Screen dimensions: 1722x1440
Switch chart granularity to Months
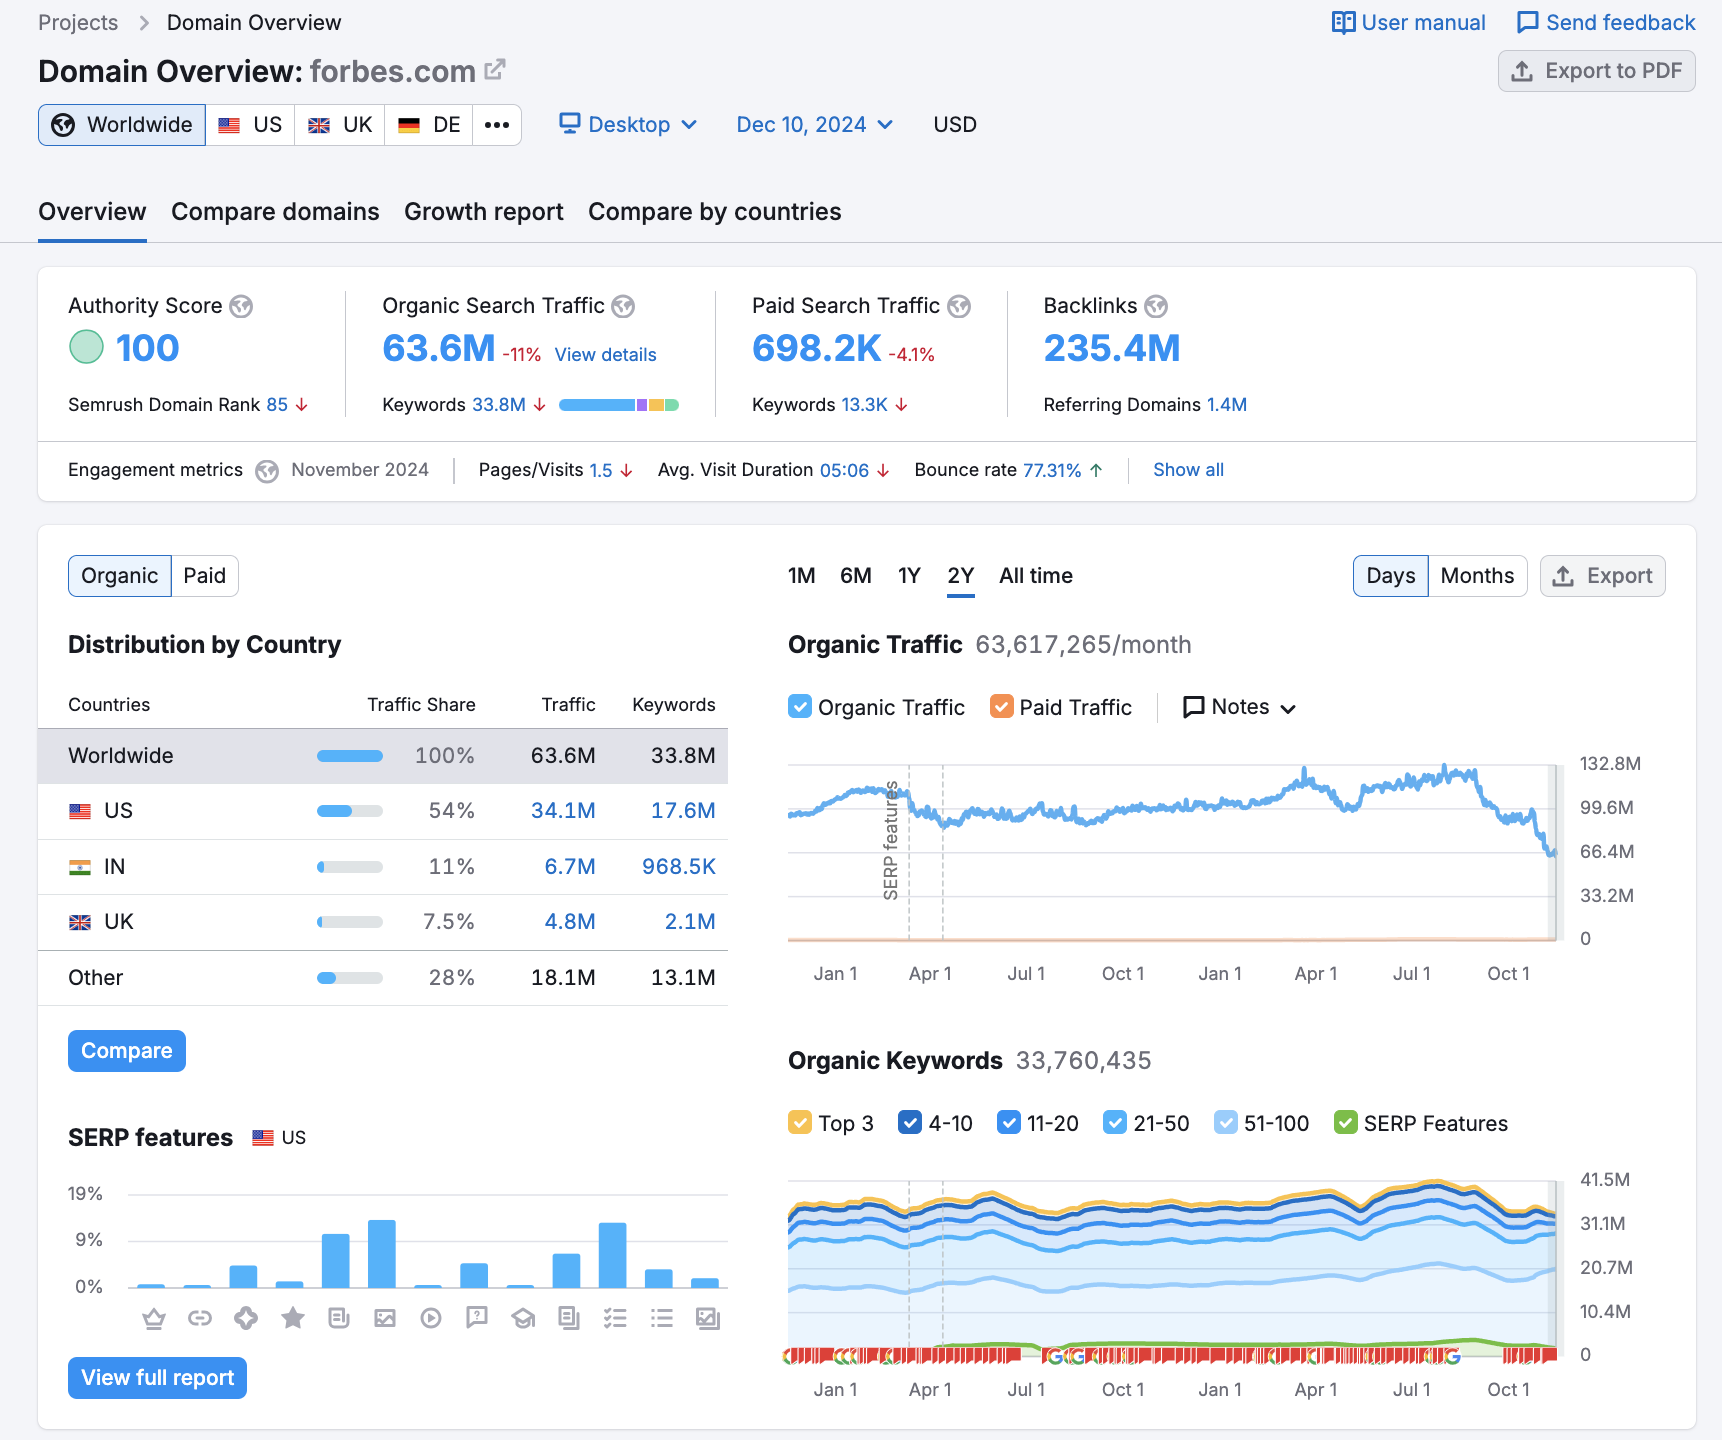pyautogui.click(x=1477, y=576)
